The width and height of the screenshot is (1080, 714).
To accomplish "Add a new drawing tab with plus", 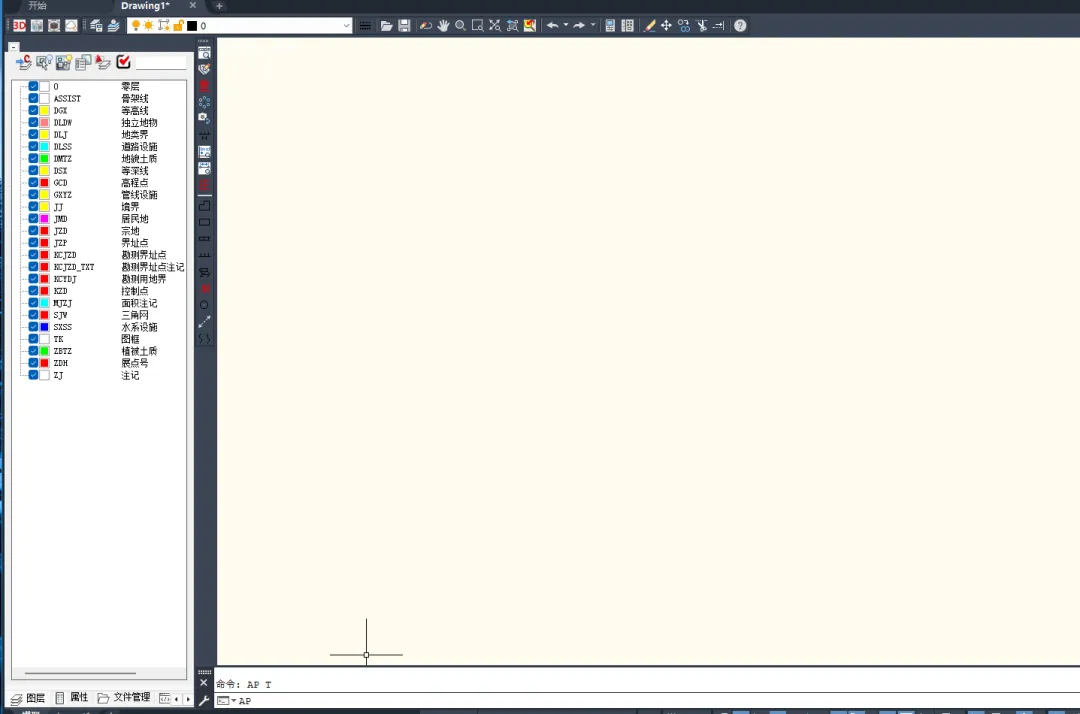I will pos(219,6).
